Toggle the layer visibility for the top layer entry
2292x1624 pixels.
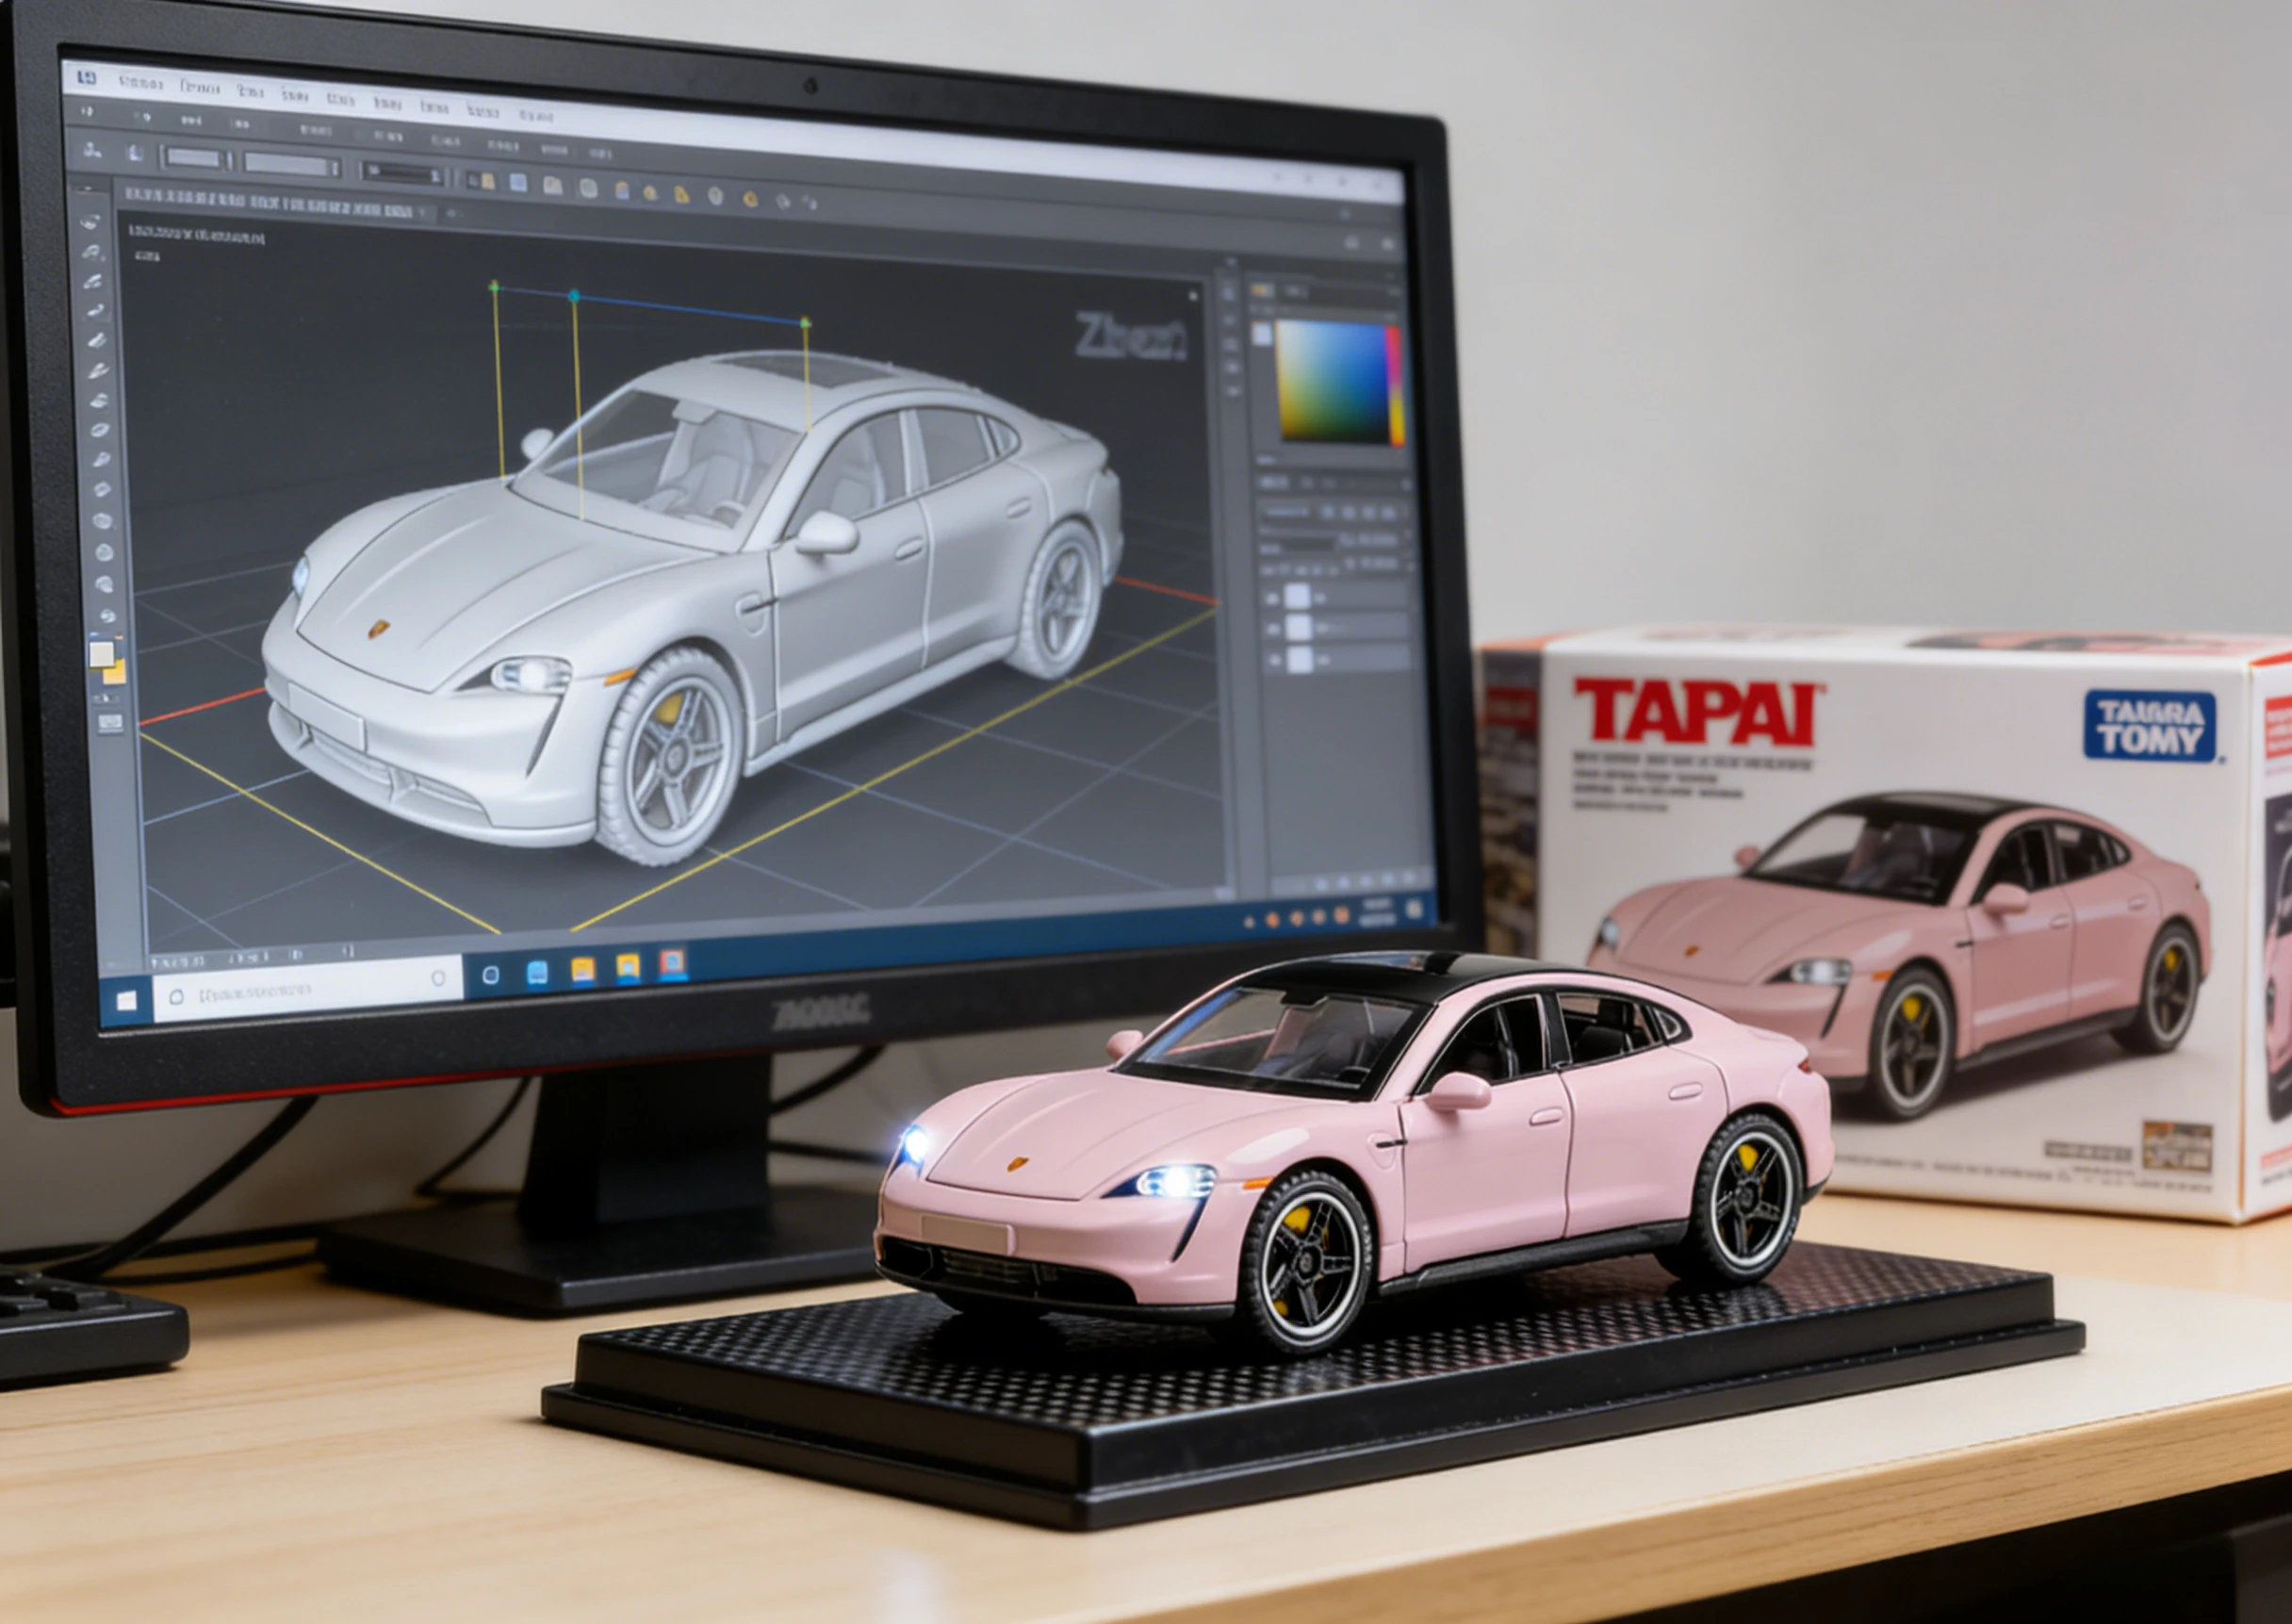click(x=1273, y=599)
